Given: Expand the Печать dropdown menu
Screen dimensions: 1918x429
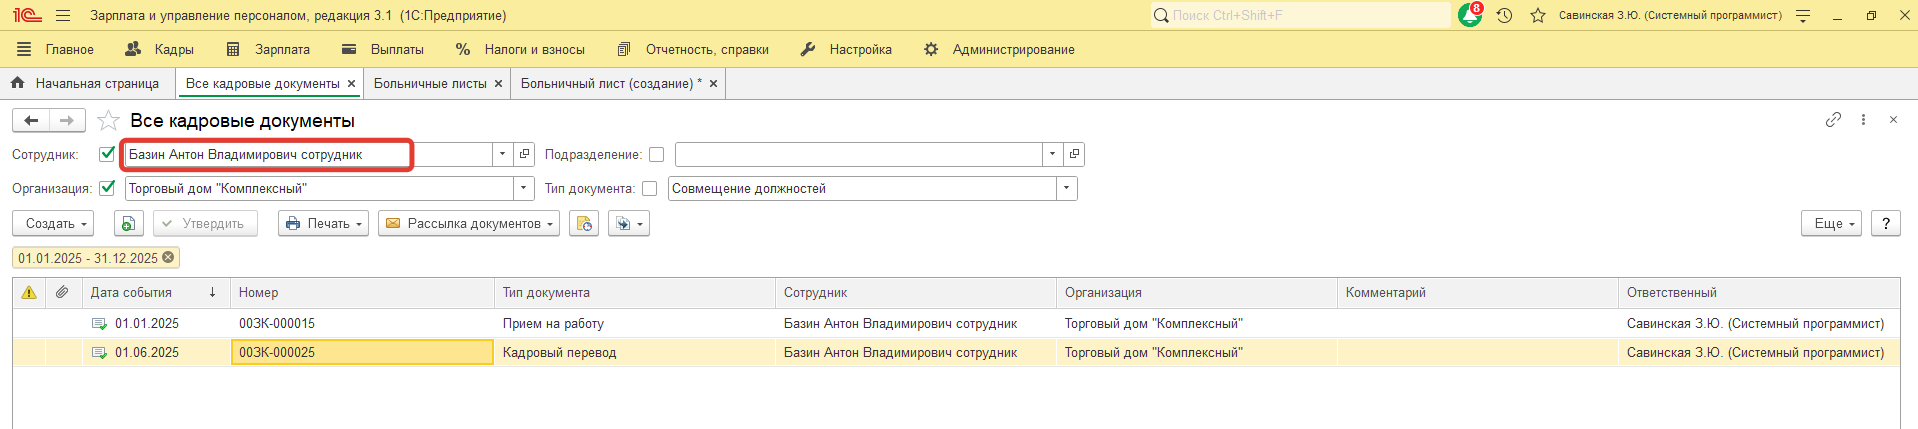Looking at the screenshot, I should point(323,224).
